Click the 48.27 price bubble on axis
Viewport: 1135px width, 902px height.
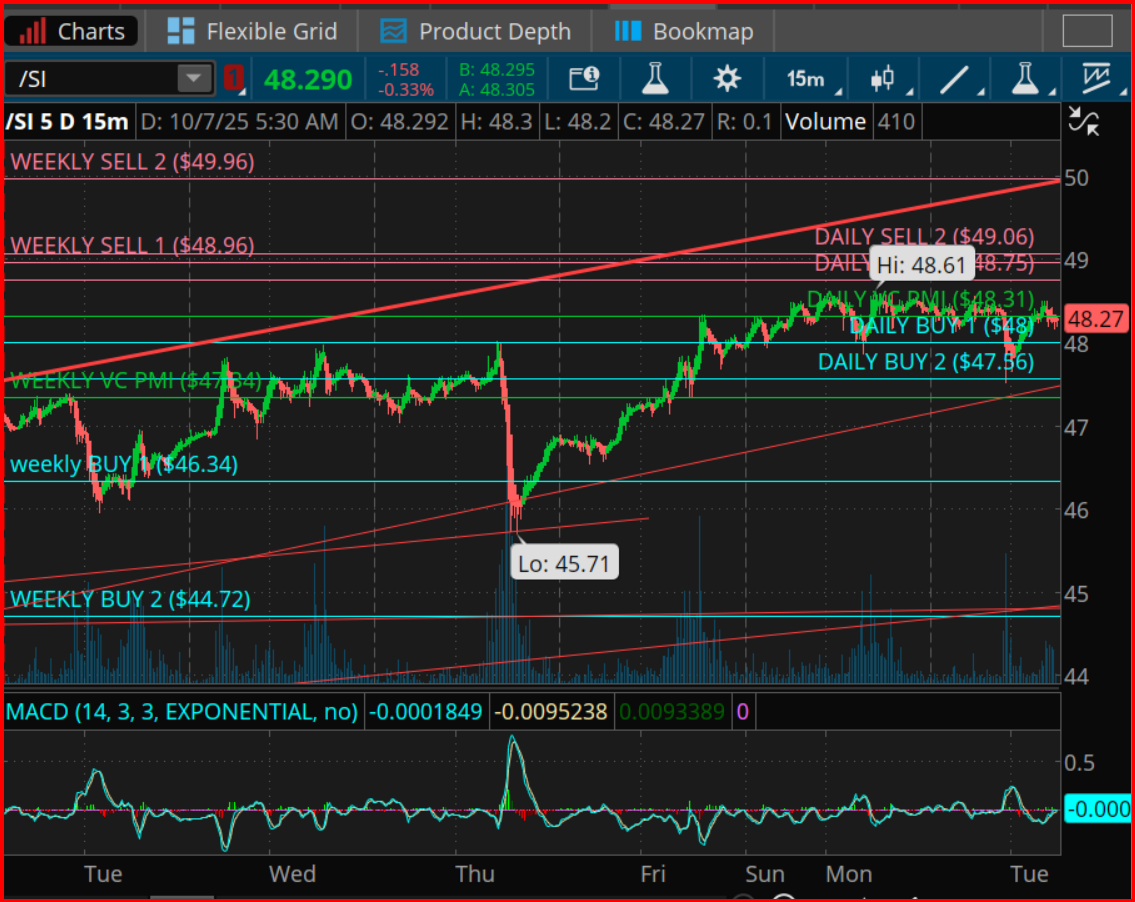[1096, 320]
